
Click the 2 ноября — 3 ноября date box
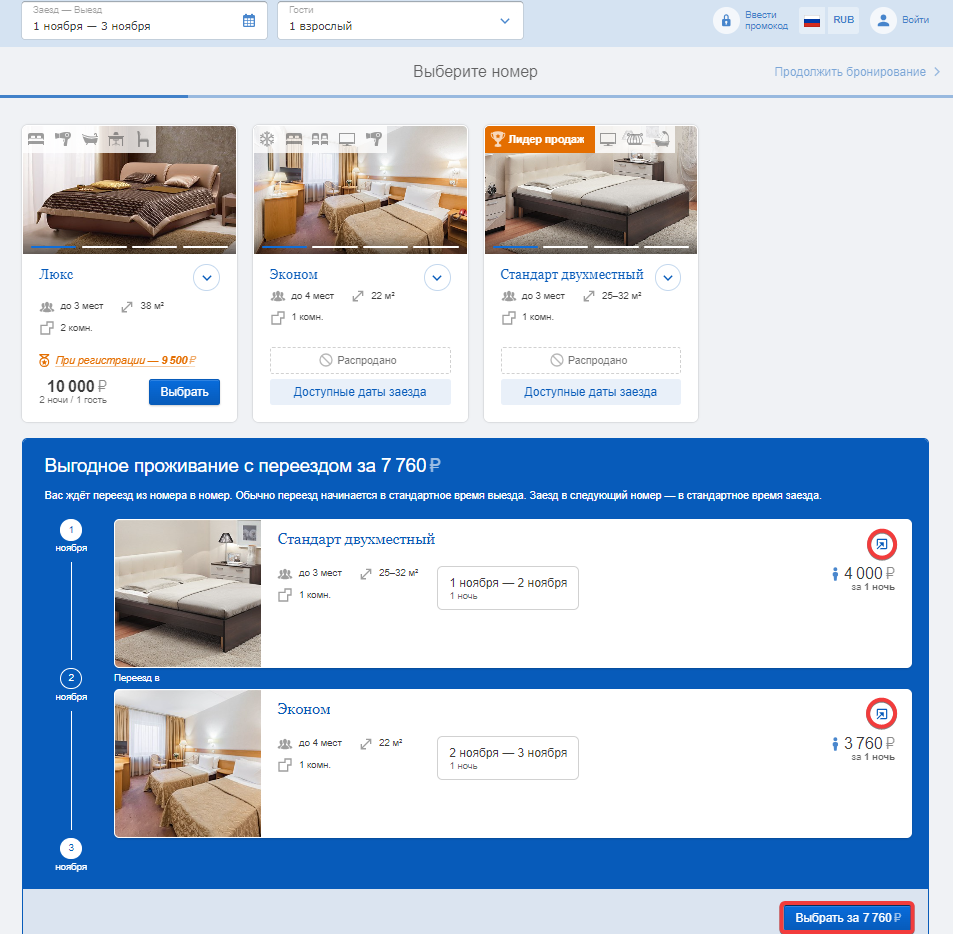pyautogui.click(x=507, y=758)
